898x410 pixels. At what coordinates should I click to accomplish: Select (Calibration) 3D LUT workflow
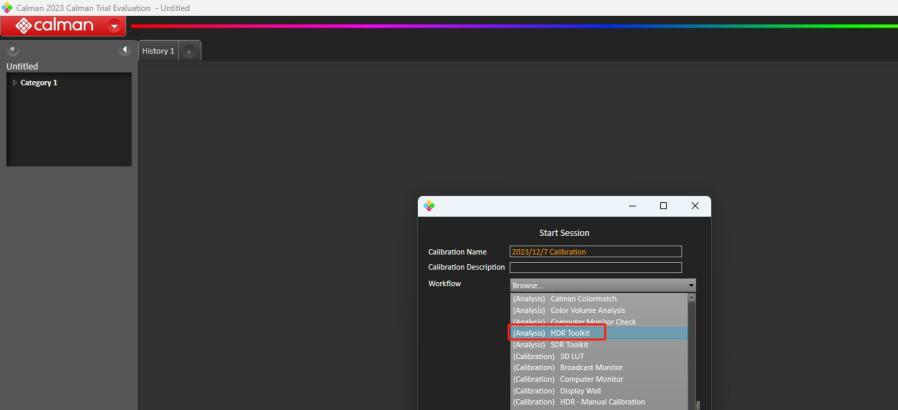599,356
